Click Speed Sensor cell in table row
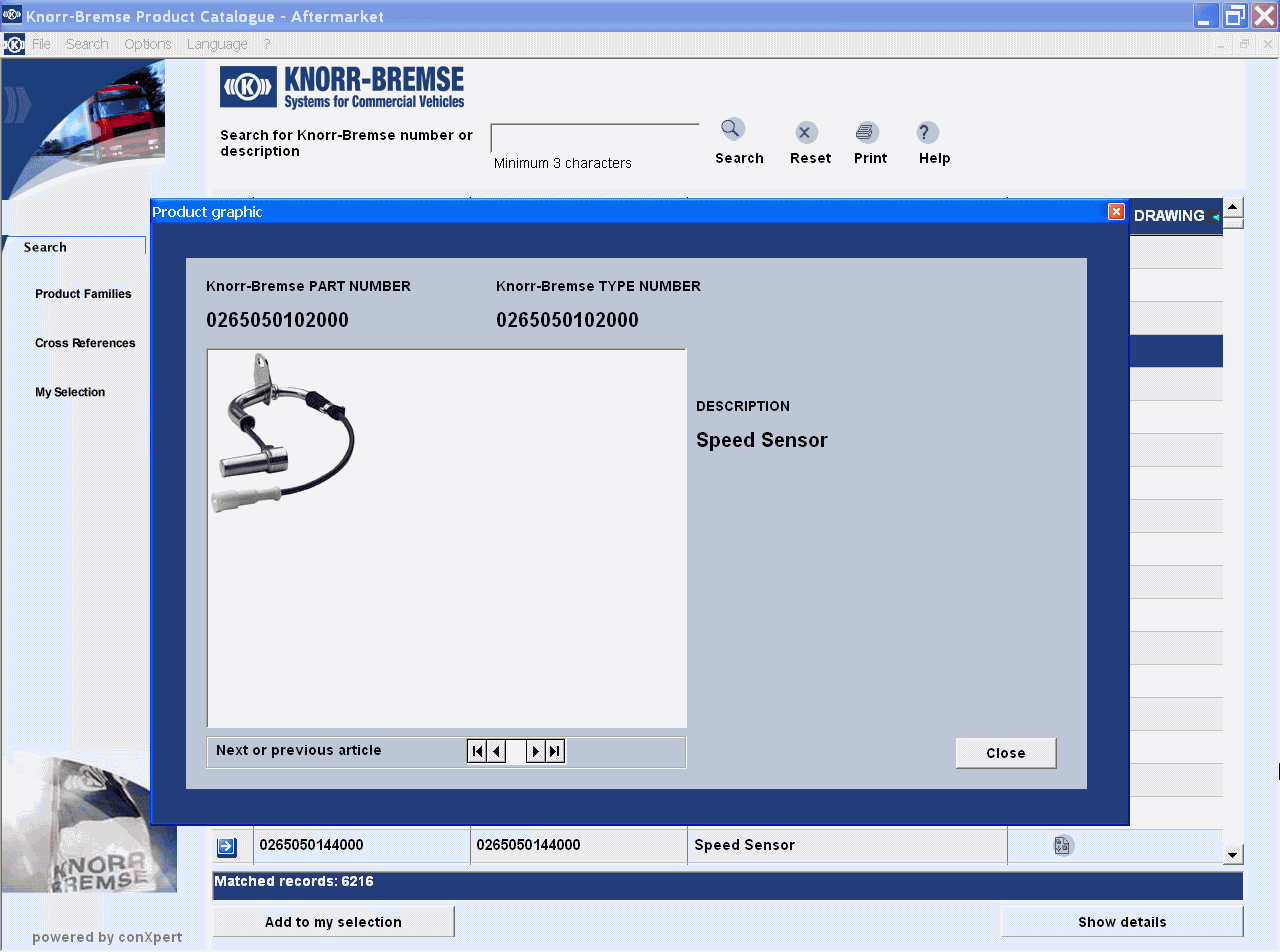This screenshot has height=952, width=1280. [847, 846]
